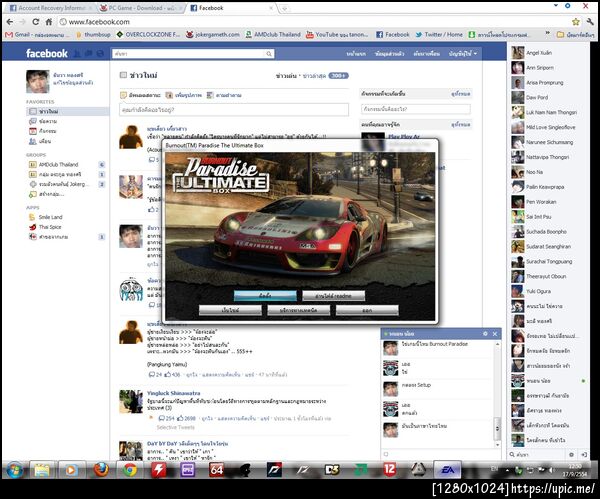
Task: Open the media player taskbar icon
Action: (71, 470)
